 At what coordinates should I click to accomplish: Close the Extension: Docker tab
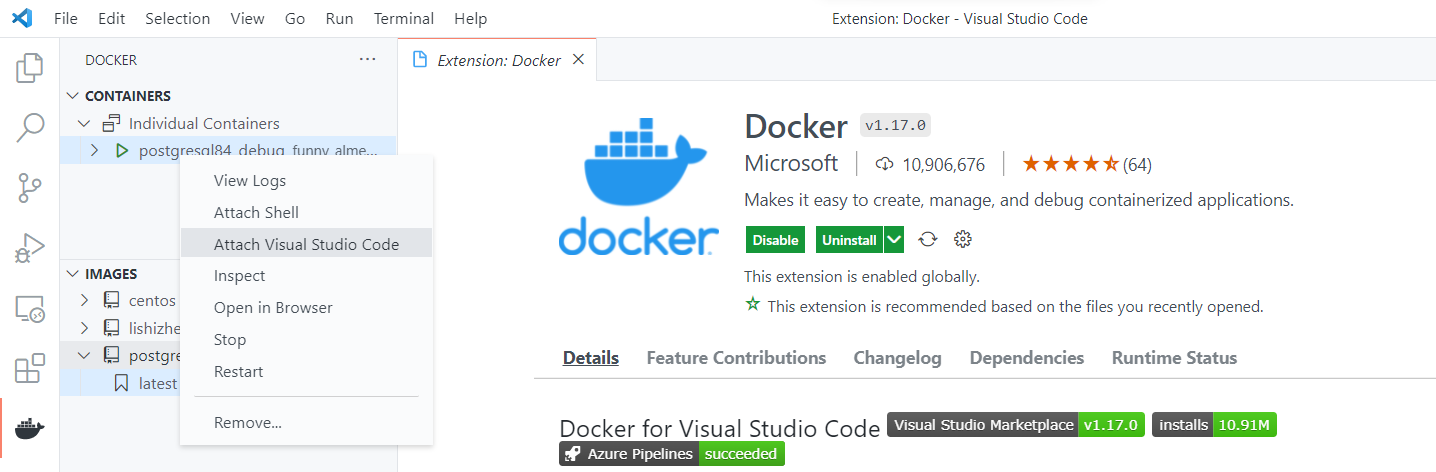click(578, 60)
